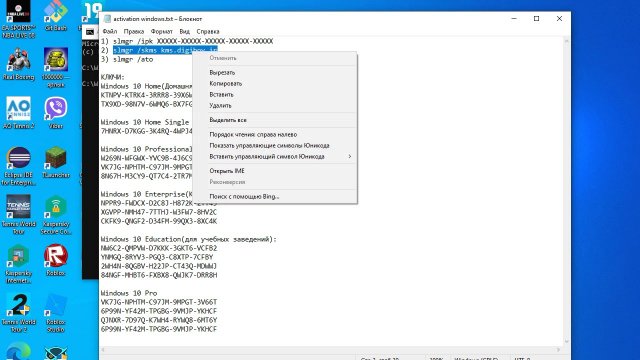
Task: Click the Notepad document icon in the title bar
Action: click(107, 19)
